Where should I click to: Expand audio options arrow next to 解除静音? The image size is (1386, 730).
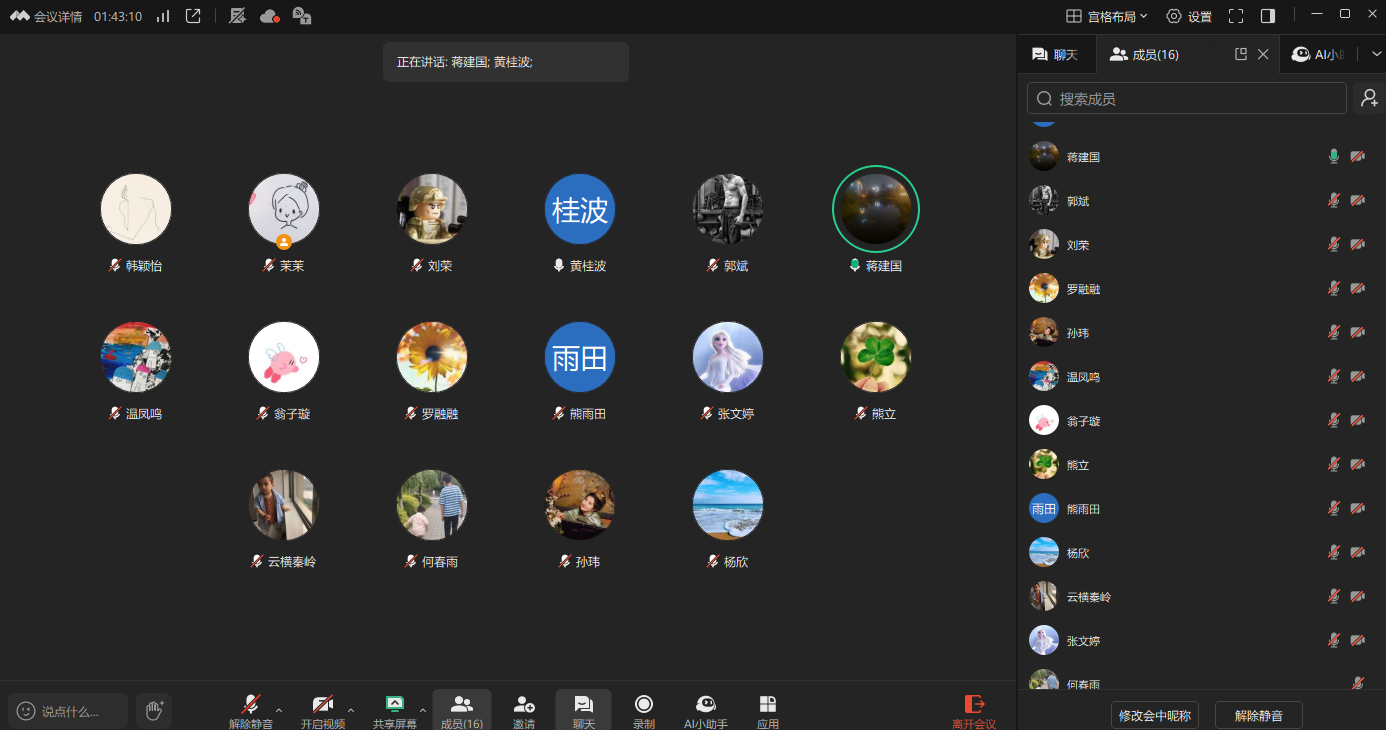pyautogui.click(x=279, y=710)
